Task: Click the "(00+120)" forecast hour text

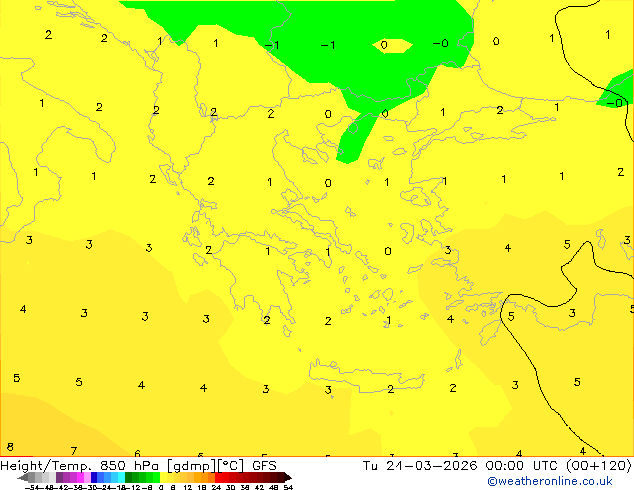Action: (x=598, y=465)
